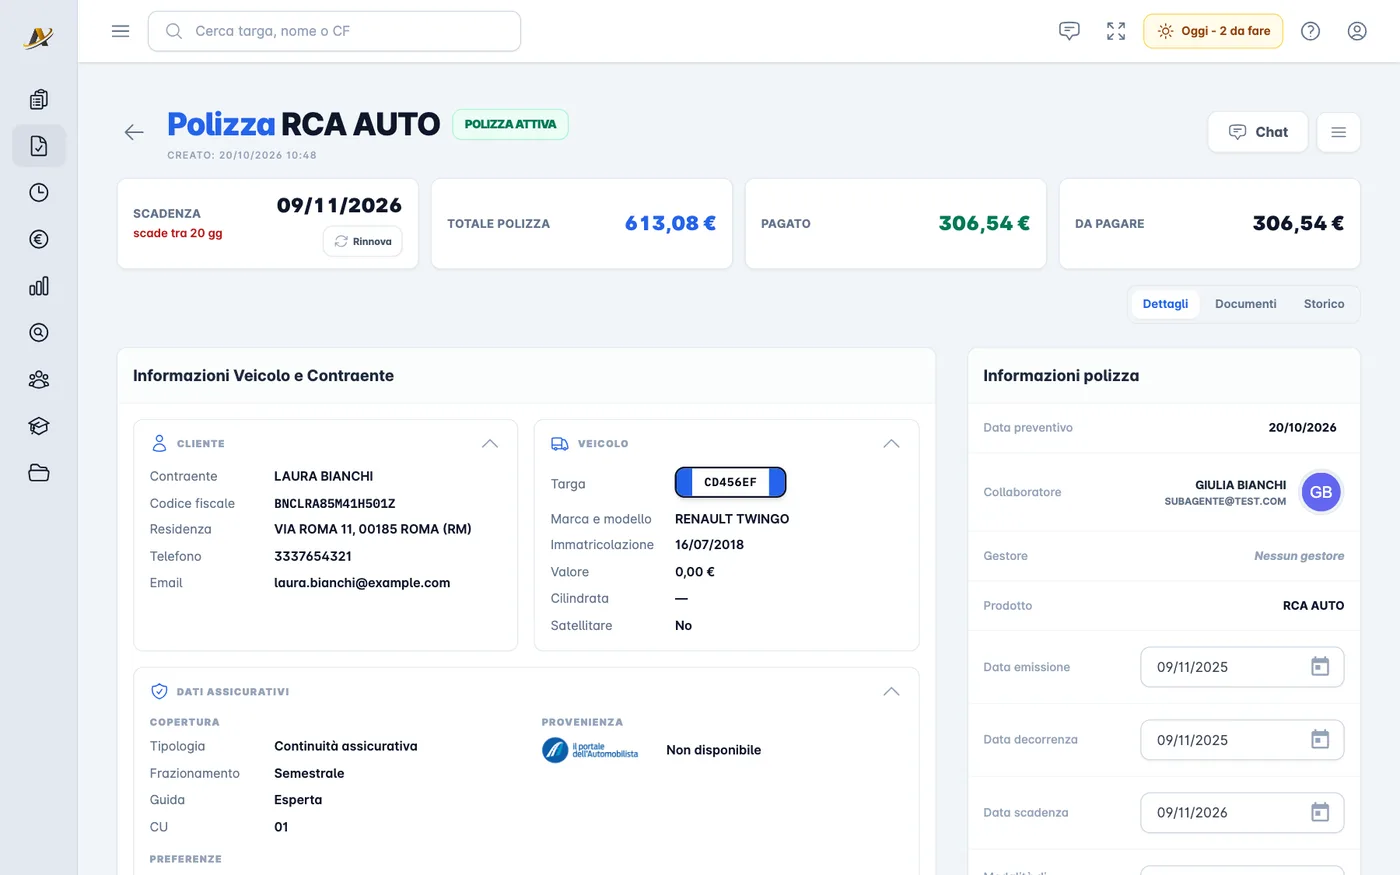This screenshot has width=1400, height=875.
Task: Click the POLIZZA ATTIVA status badge
Action: point(510,124)
